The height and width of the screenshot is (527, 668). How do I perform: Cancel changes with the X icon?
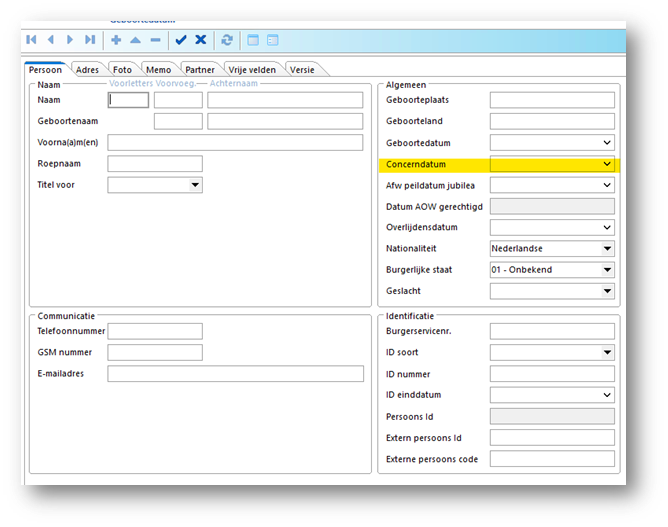click(201, 40)
